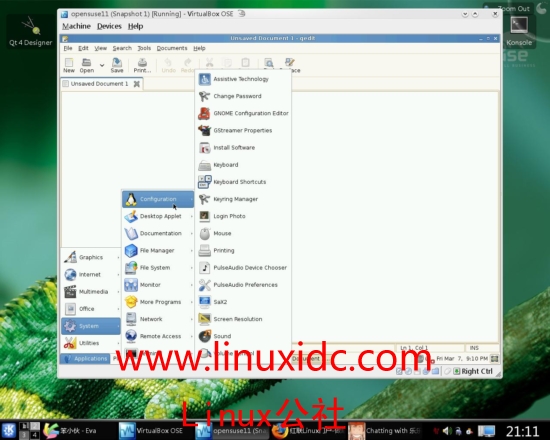The height and width of the screenshot is (440, 550).
Task: Open Konsole desktop icon
Action: [519, 32]
